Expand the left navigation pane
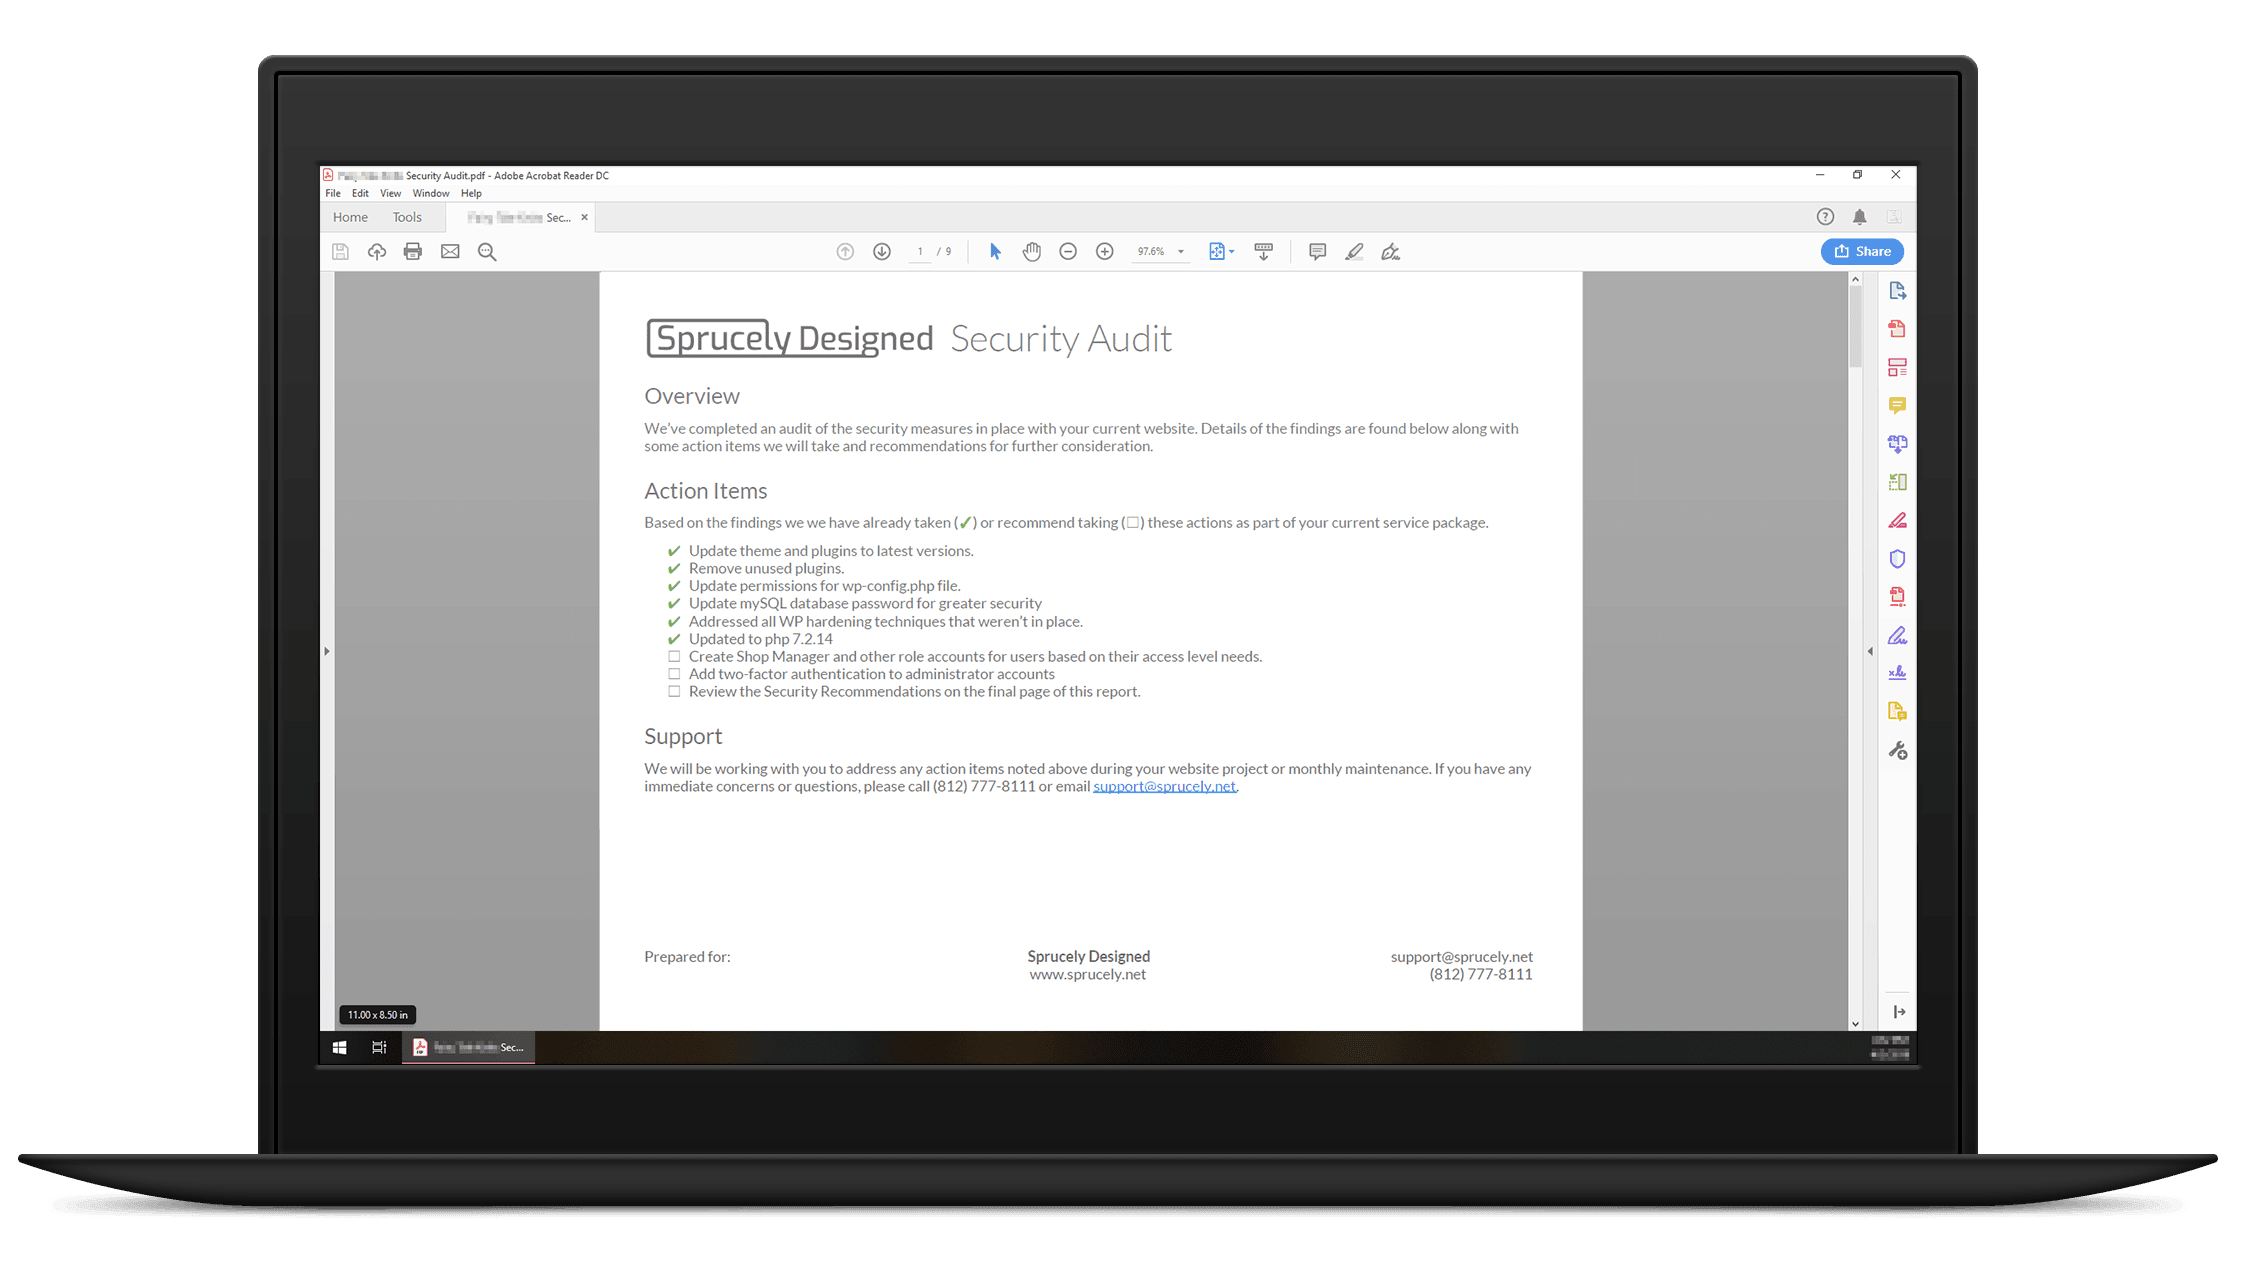Screen dimensions: 2268x1276 [326, 651]
